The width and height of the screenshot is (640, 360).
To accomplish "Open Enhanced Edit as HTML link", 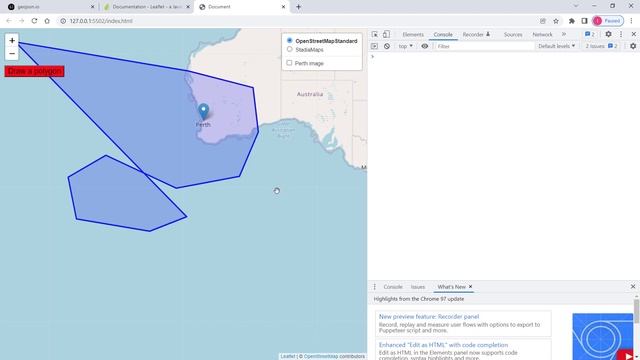I will point(443,345).
